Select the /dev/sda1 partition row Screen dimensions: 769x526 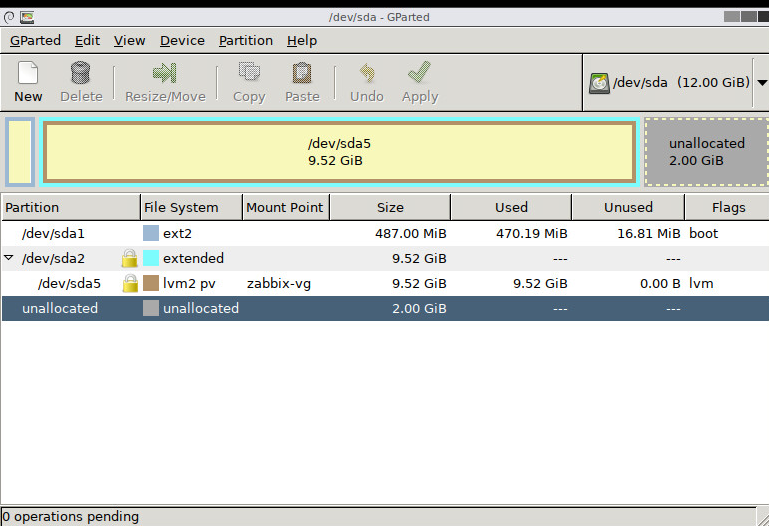(385, 233)
